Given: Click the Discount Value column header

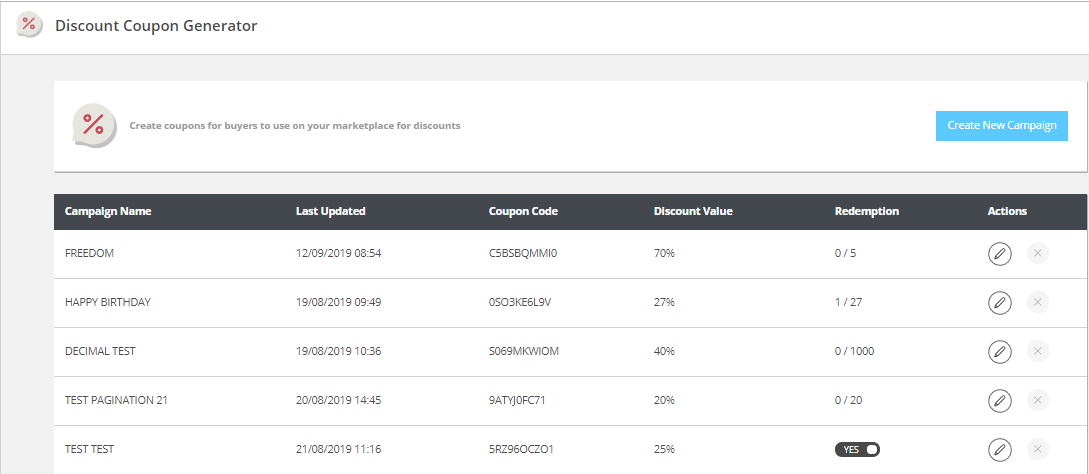Looking at the screenshot, I should coord(693,211).
